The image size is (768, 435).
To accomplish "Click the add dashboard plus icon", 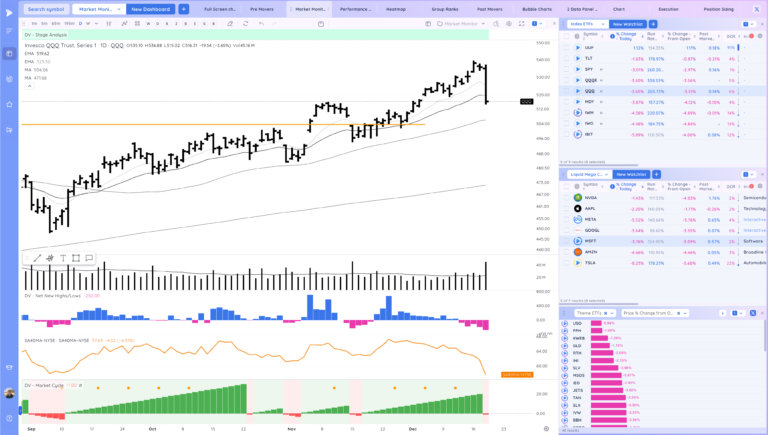I will pyautogui.click(x=184, y=9).
